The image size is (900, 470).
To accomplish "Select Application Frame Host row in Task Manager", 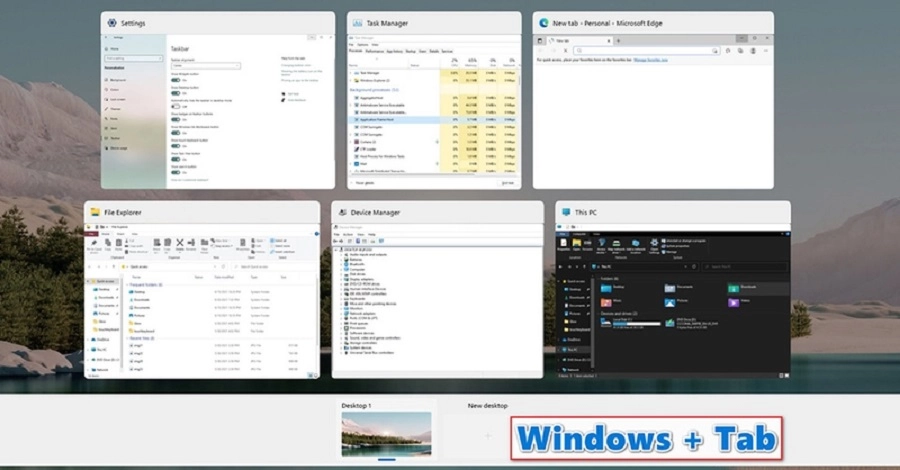I will (433, 119).
